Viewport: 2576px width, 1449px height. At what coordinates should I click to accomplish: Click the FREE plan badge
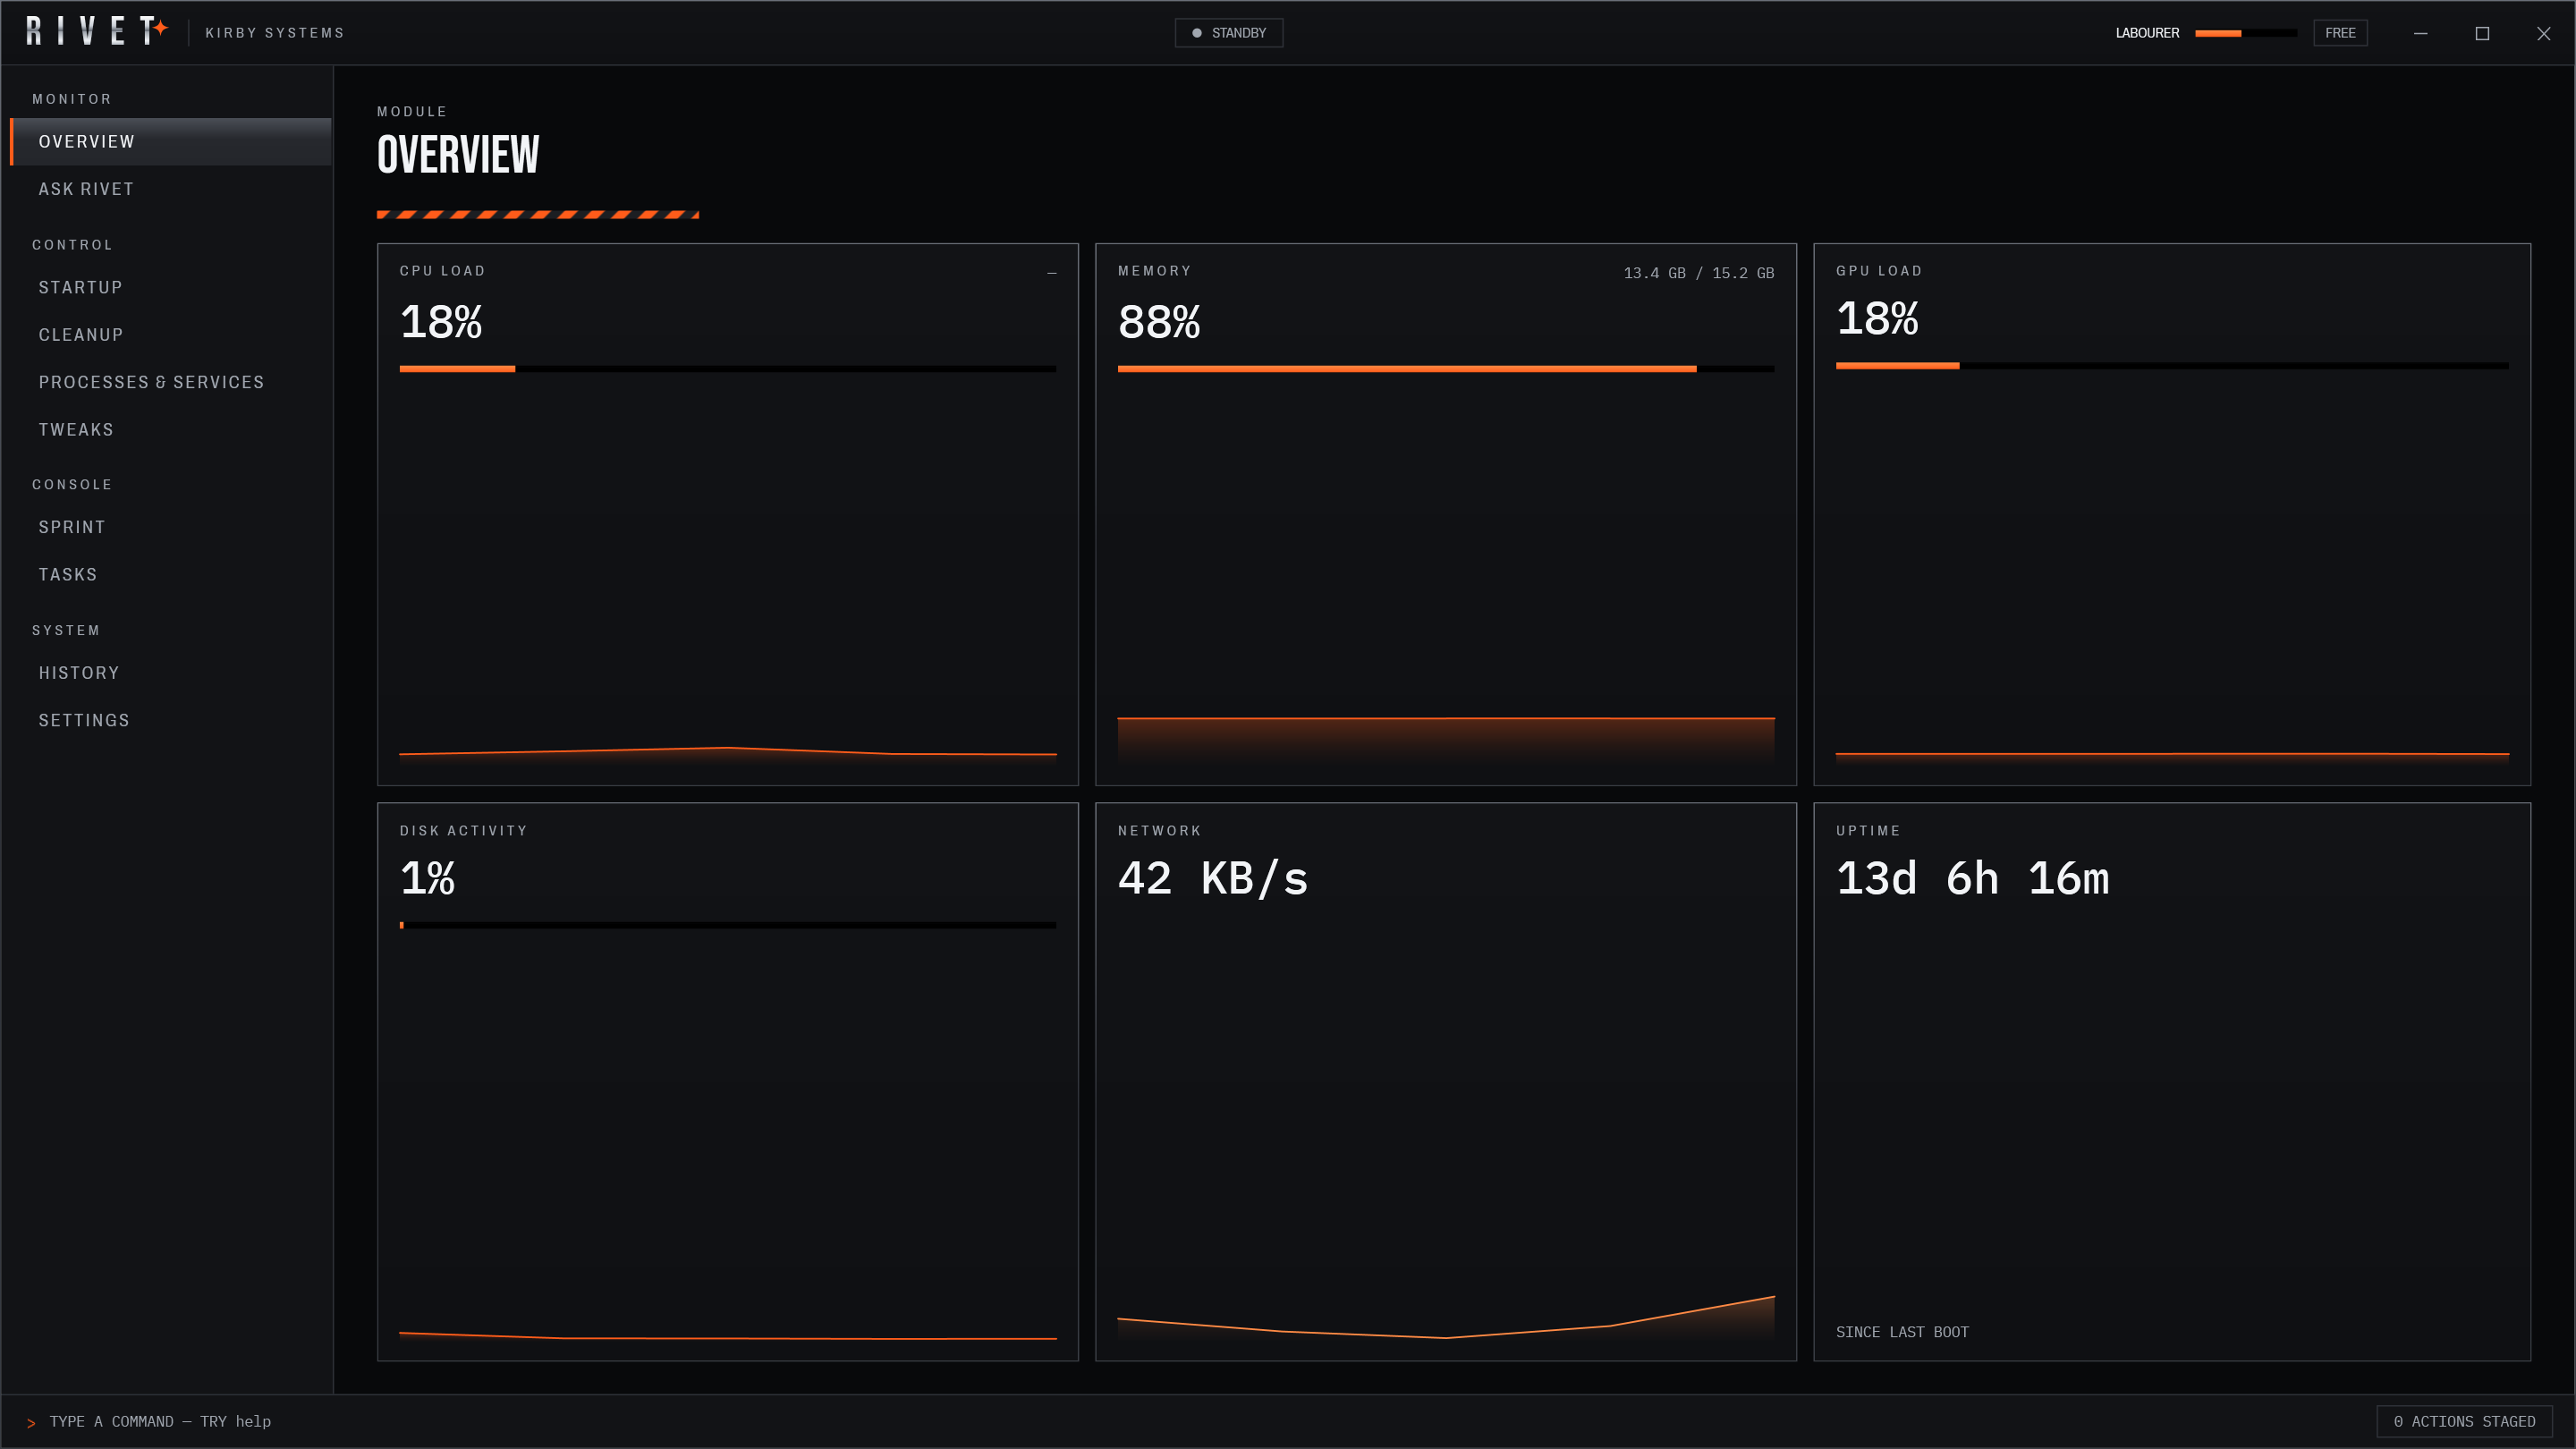[2340, 33]
